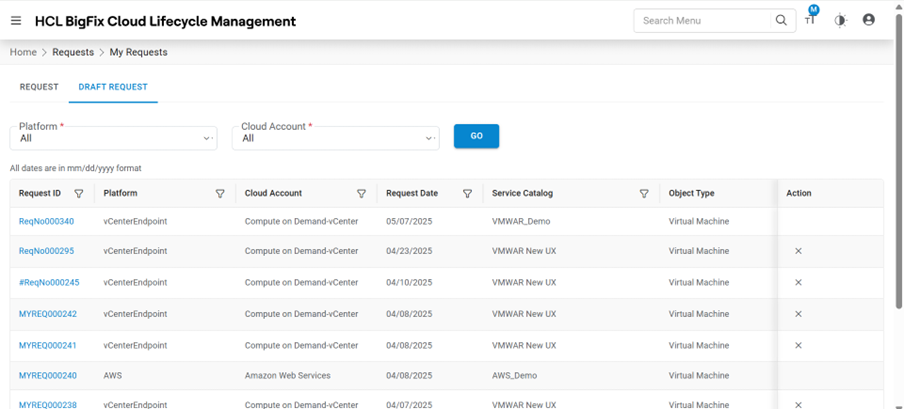Filter the Cloud Account column
Viewport: 904px width, 409px height.
361,194
